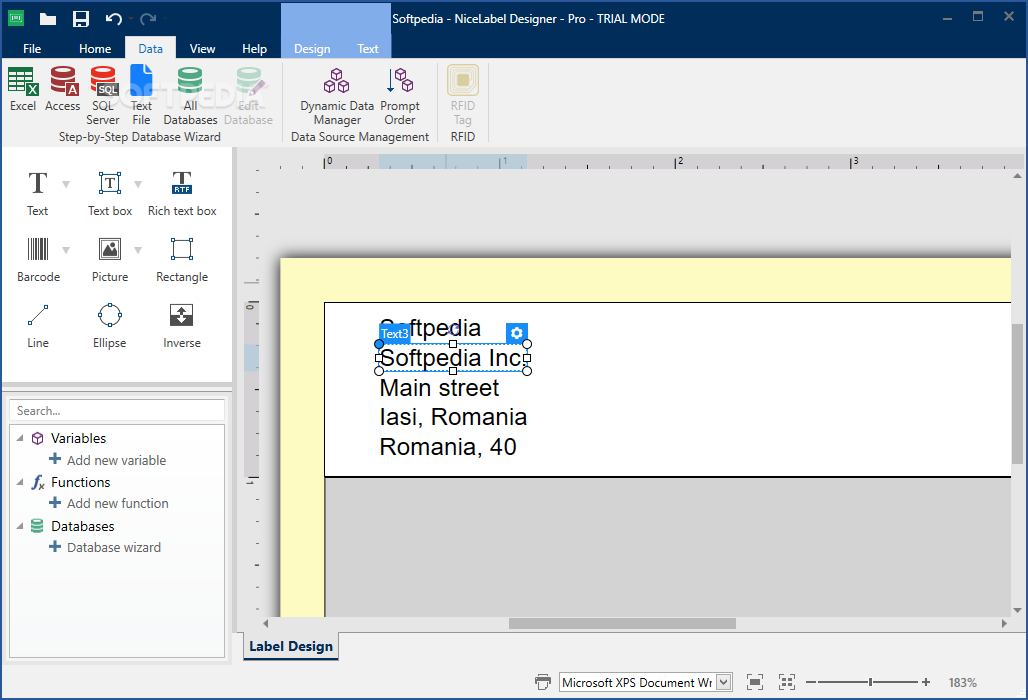Choose the Inverse object tool
Image resolution: width=1028 pixels, height=700 pixels.
pyautogui.click(x=182, y=325)
